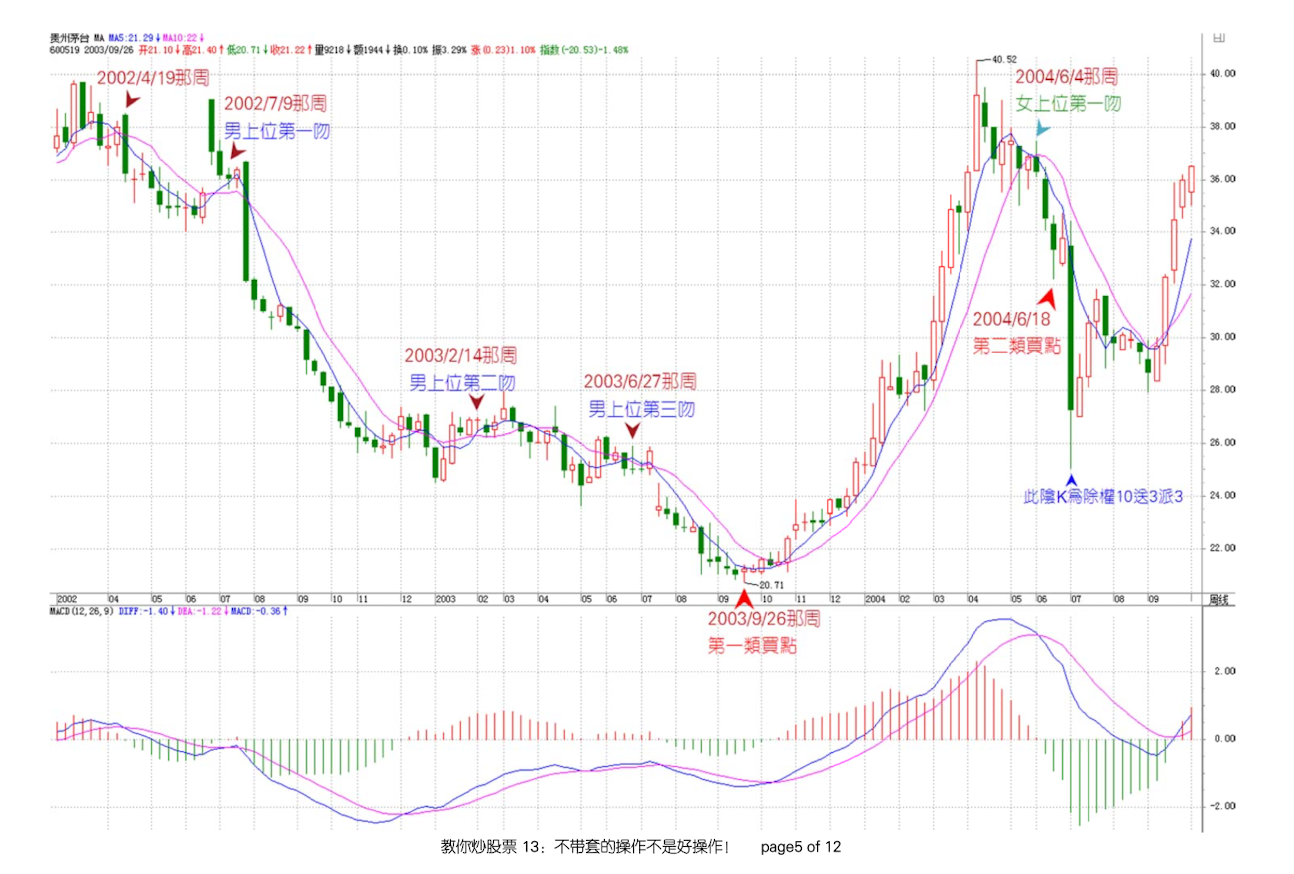Click the MA10:22 indicator label

coord(181,37)
